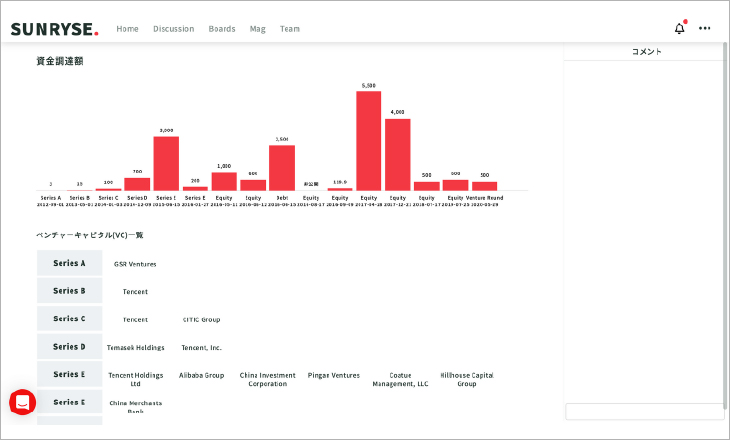Open the red chat widget bubble
This screenshot has width=730, height=440.
[22, 402]
